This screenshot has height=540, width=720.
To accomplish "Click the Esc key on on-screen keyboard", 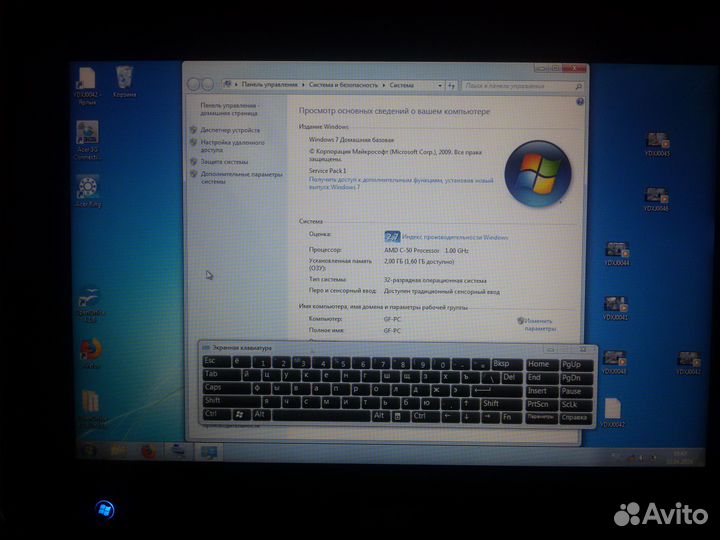I will [x=216, y=361].
